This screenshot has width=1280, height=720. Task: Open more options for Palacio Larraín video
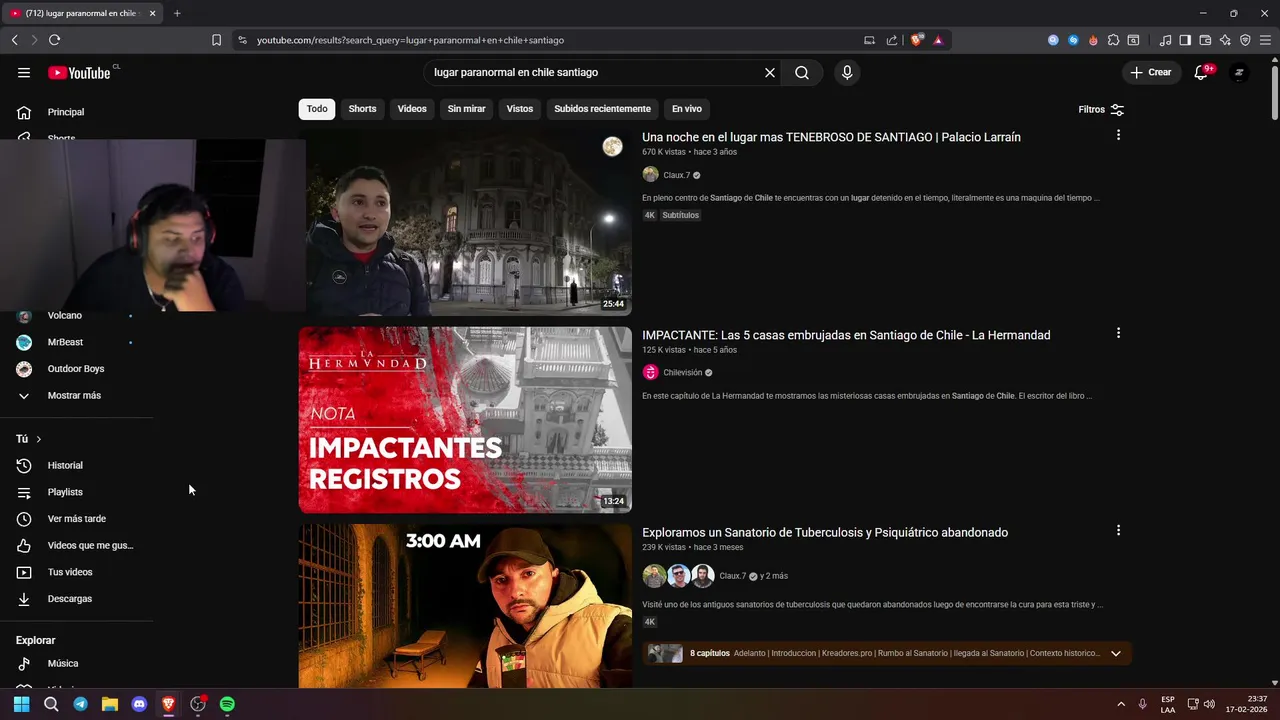tap(1118, 135)
